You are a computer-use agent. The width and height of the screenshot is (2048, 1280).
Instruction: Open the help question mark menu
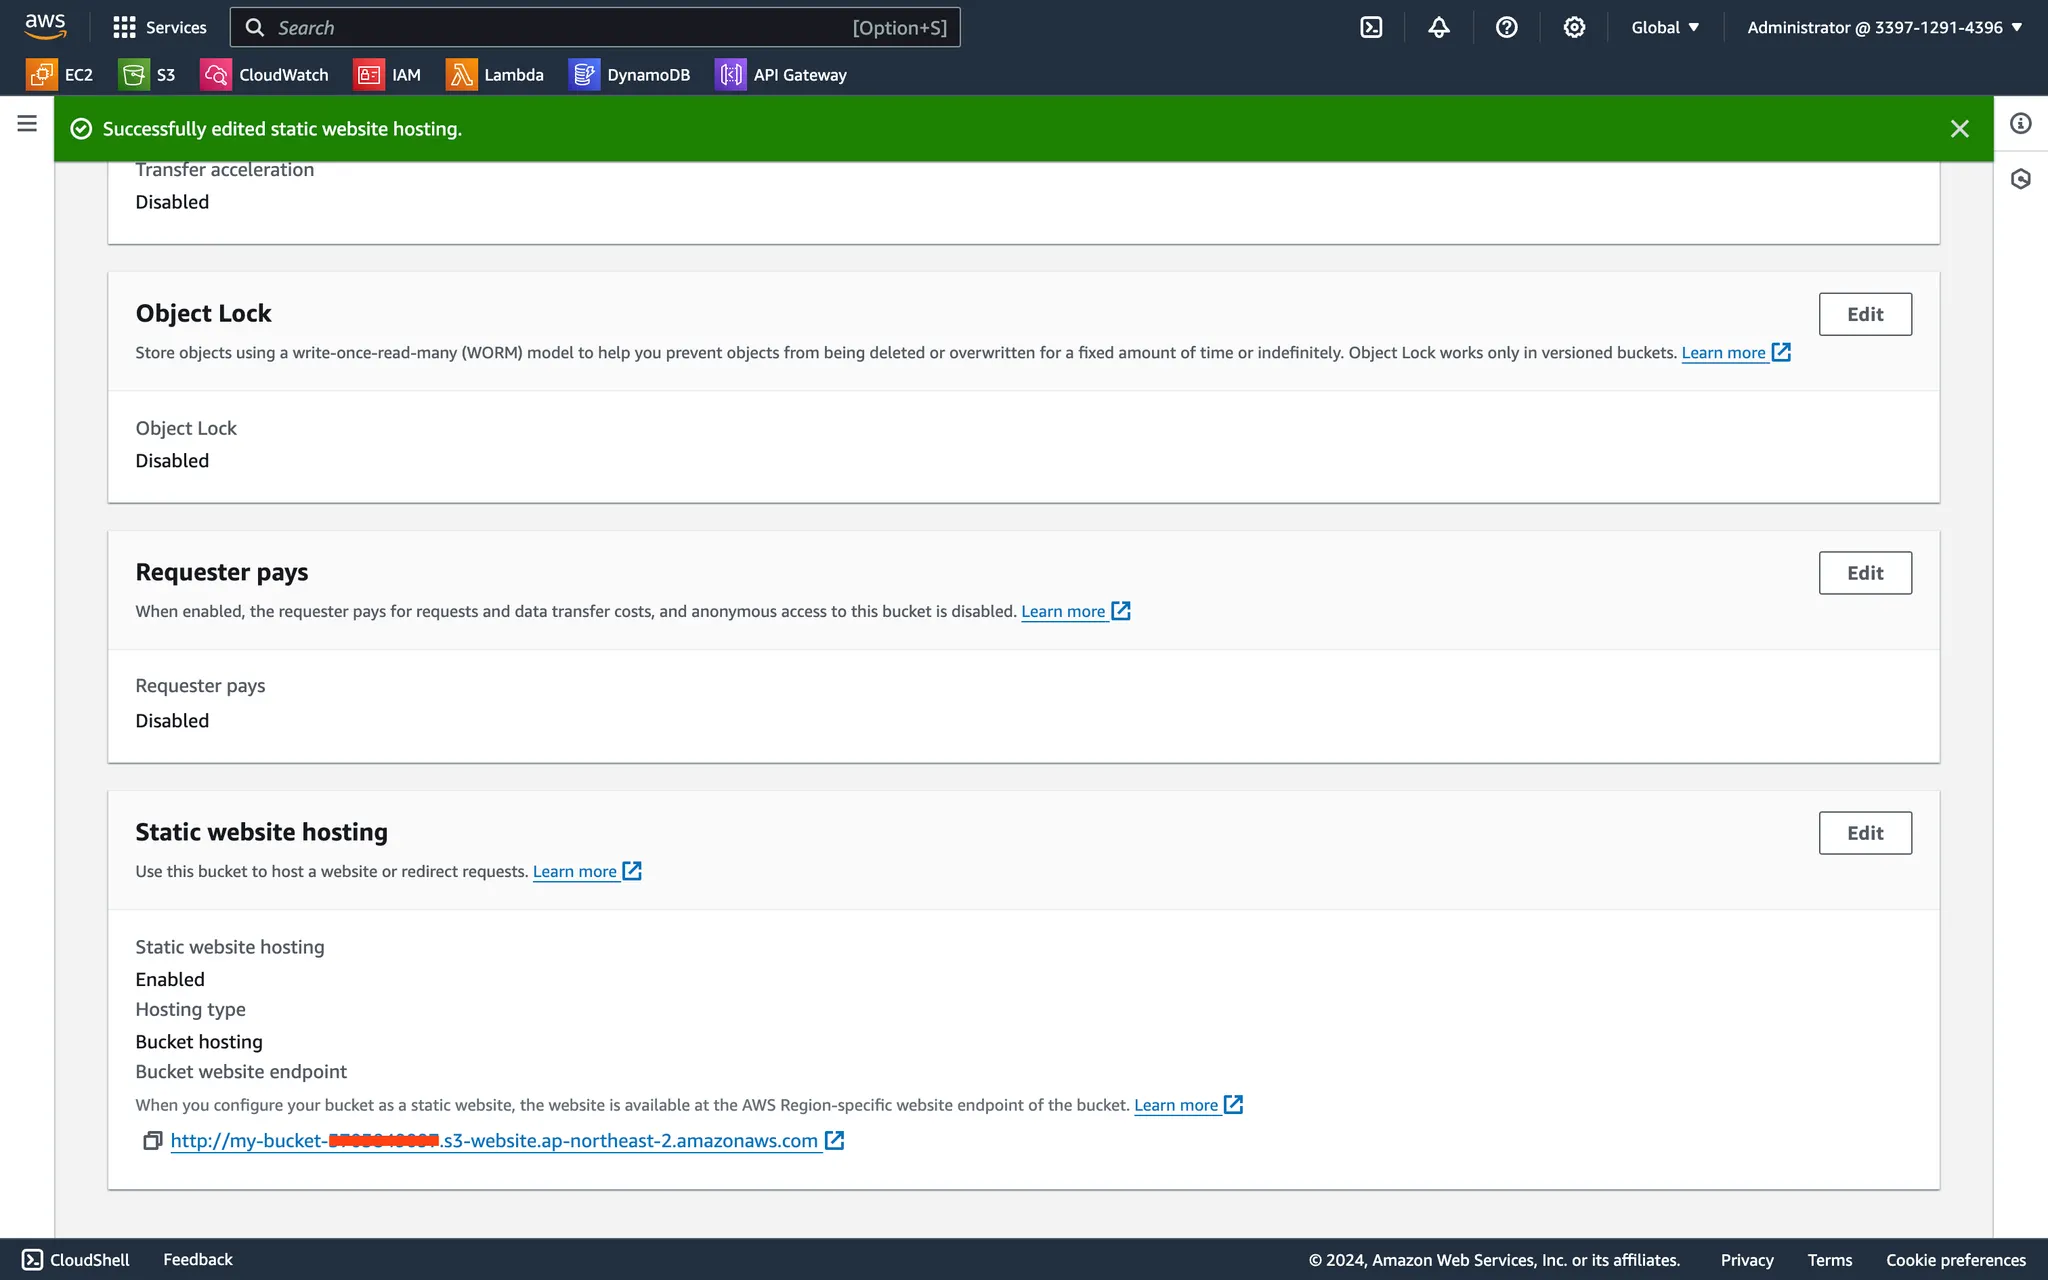tap(1506, 28)
